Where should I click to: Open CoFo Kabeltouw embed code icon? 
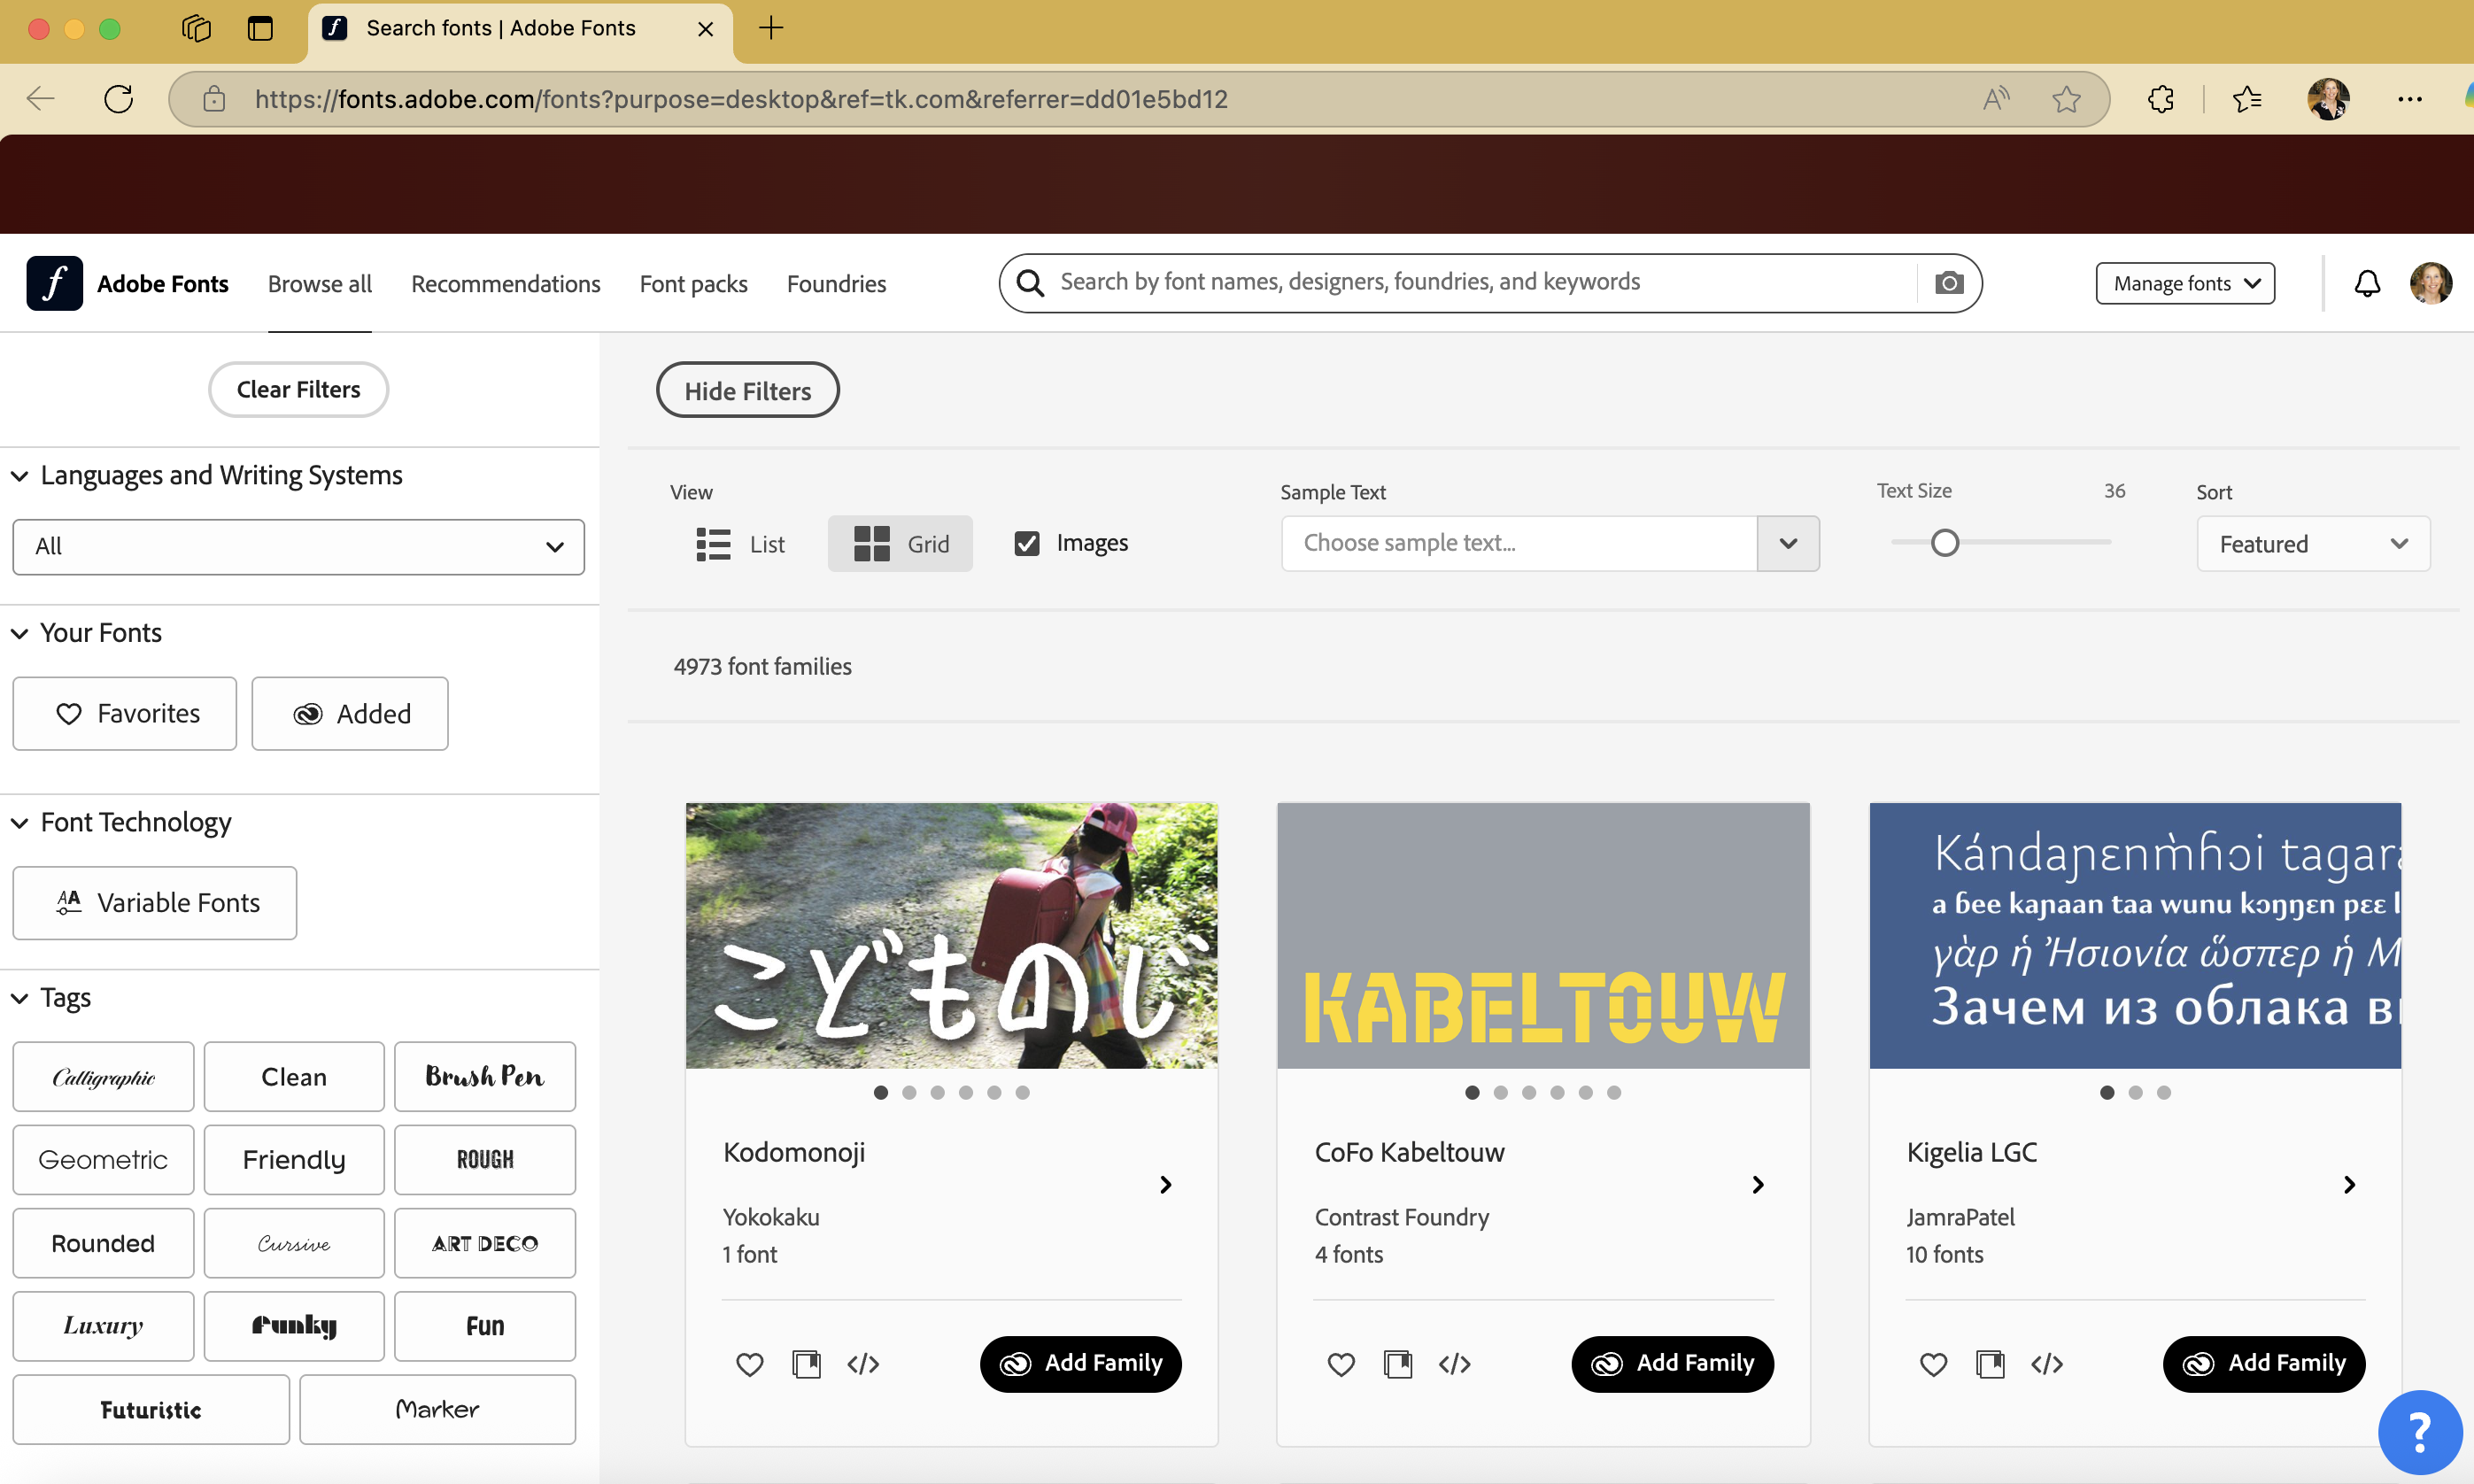(x=1455, y=1364)
